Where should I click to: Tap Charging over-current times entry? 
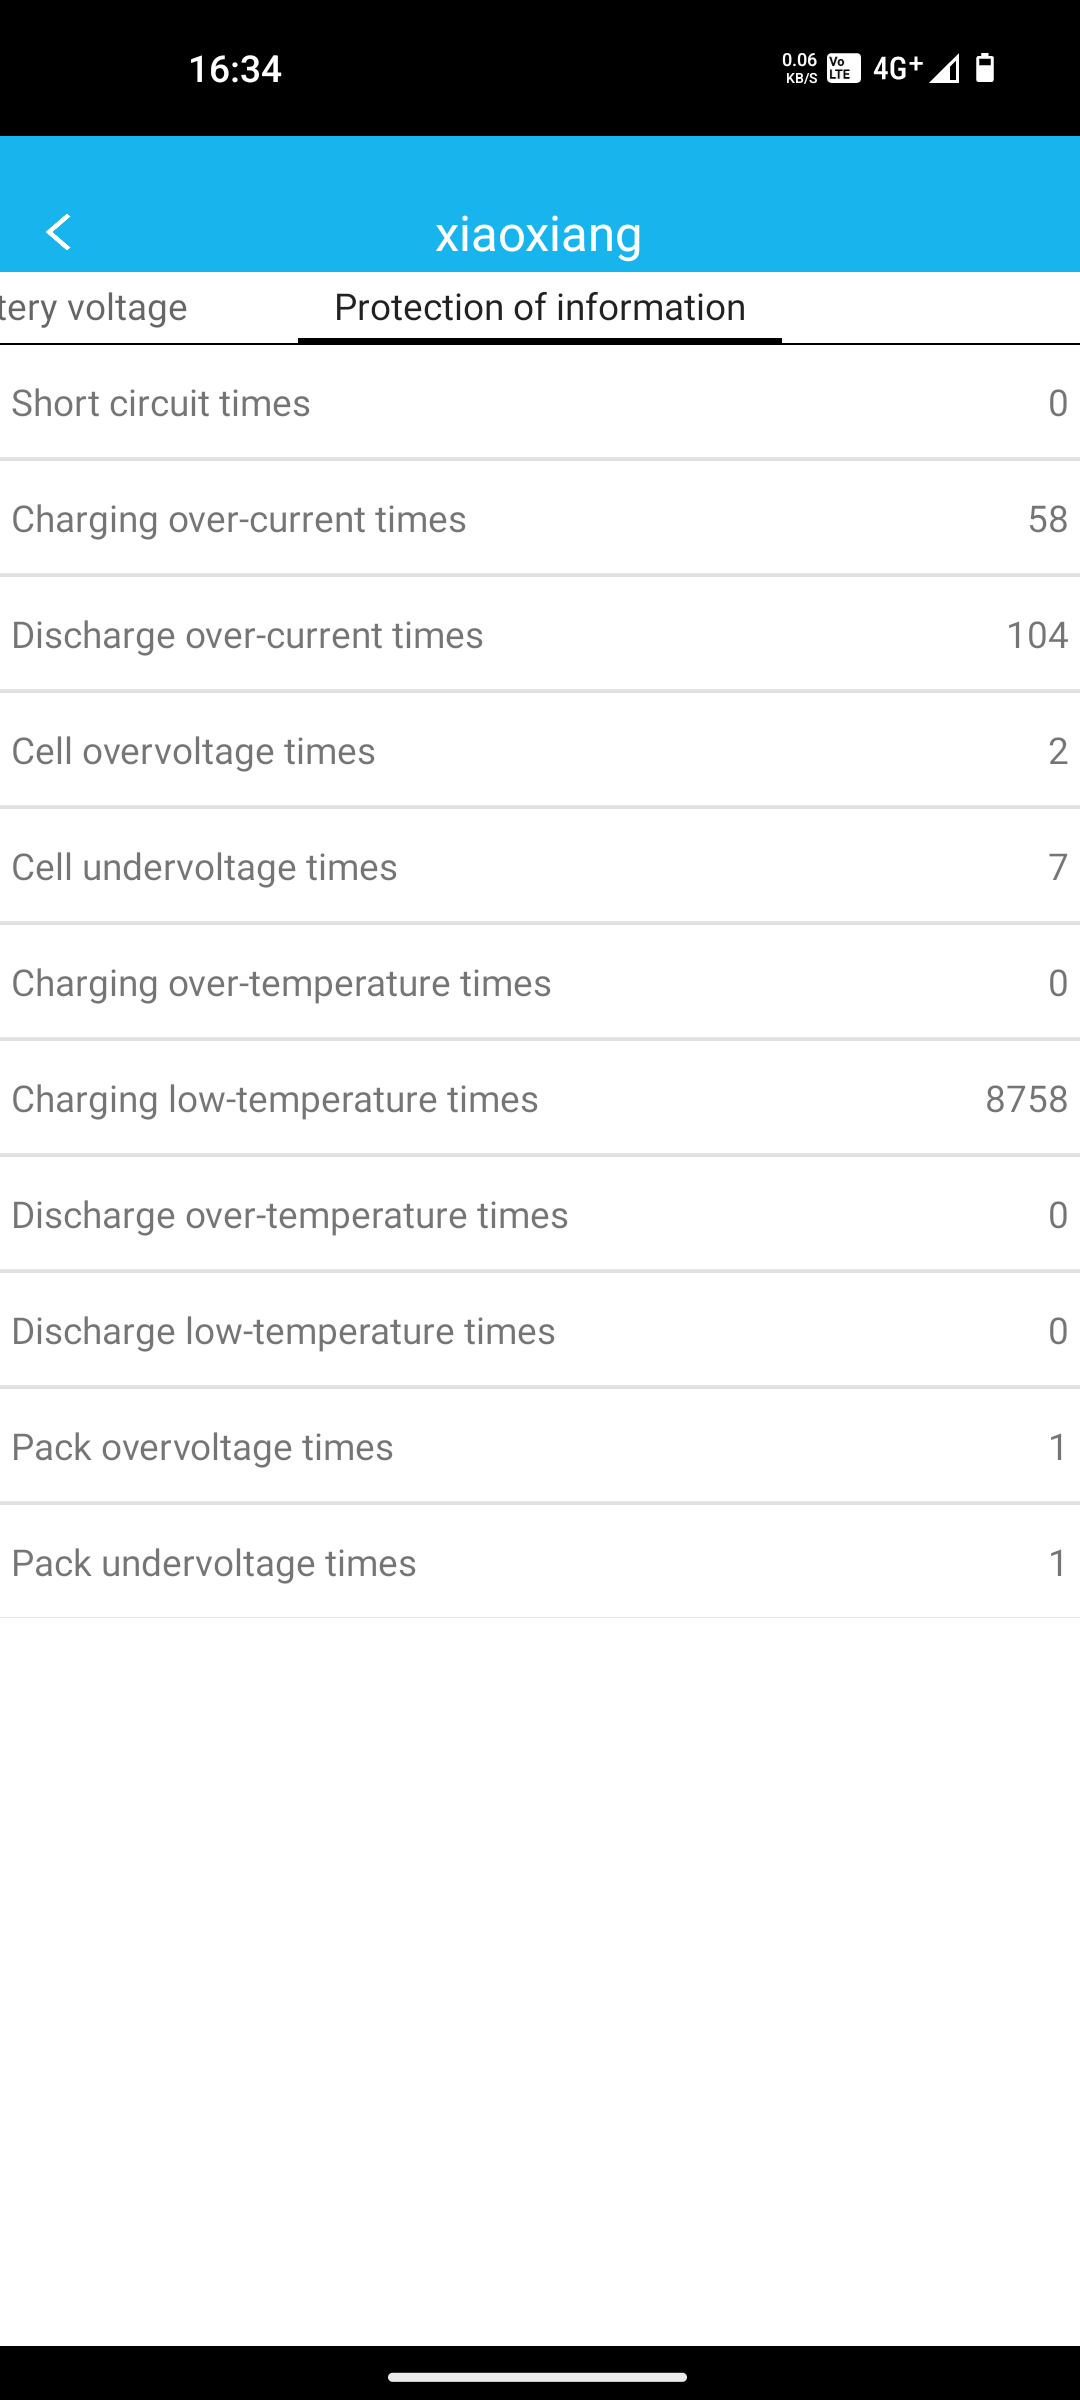click(540, 518)
